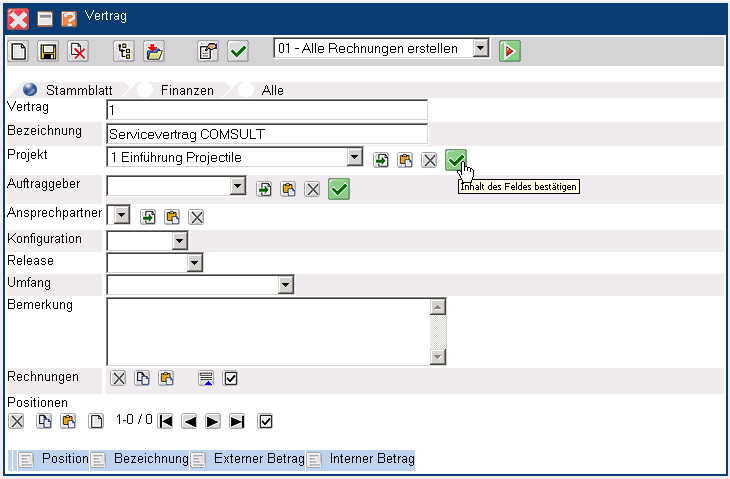
Task: Click the new document icon in toolbar
Action: 19,51
